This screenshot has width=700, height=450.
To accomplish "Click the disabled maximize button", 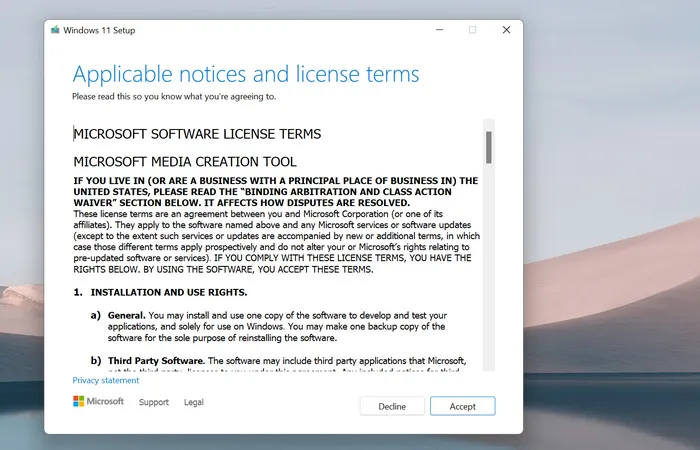I will tap(472, 30).
